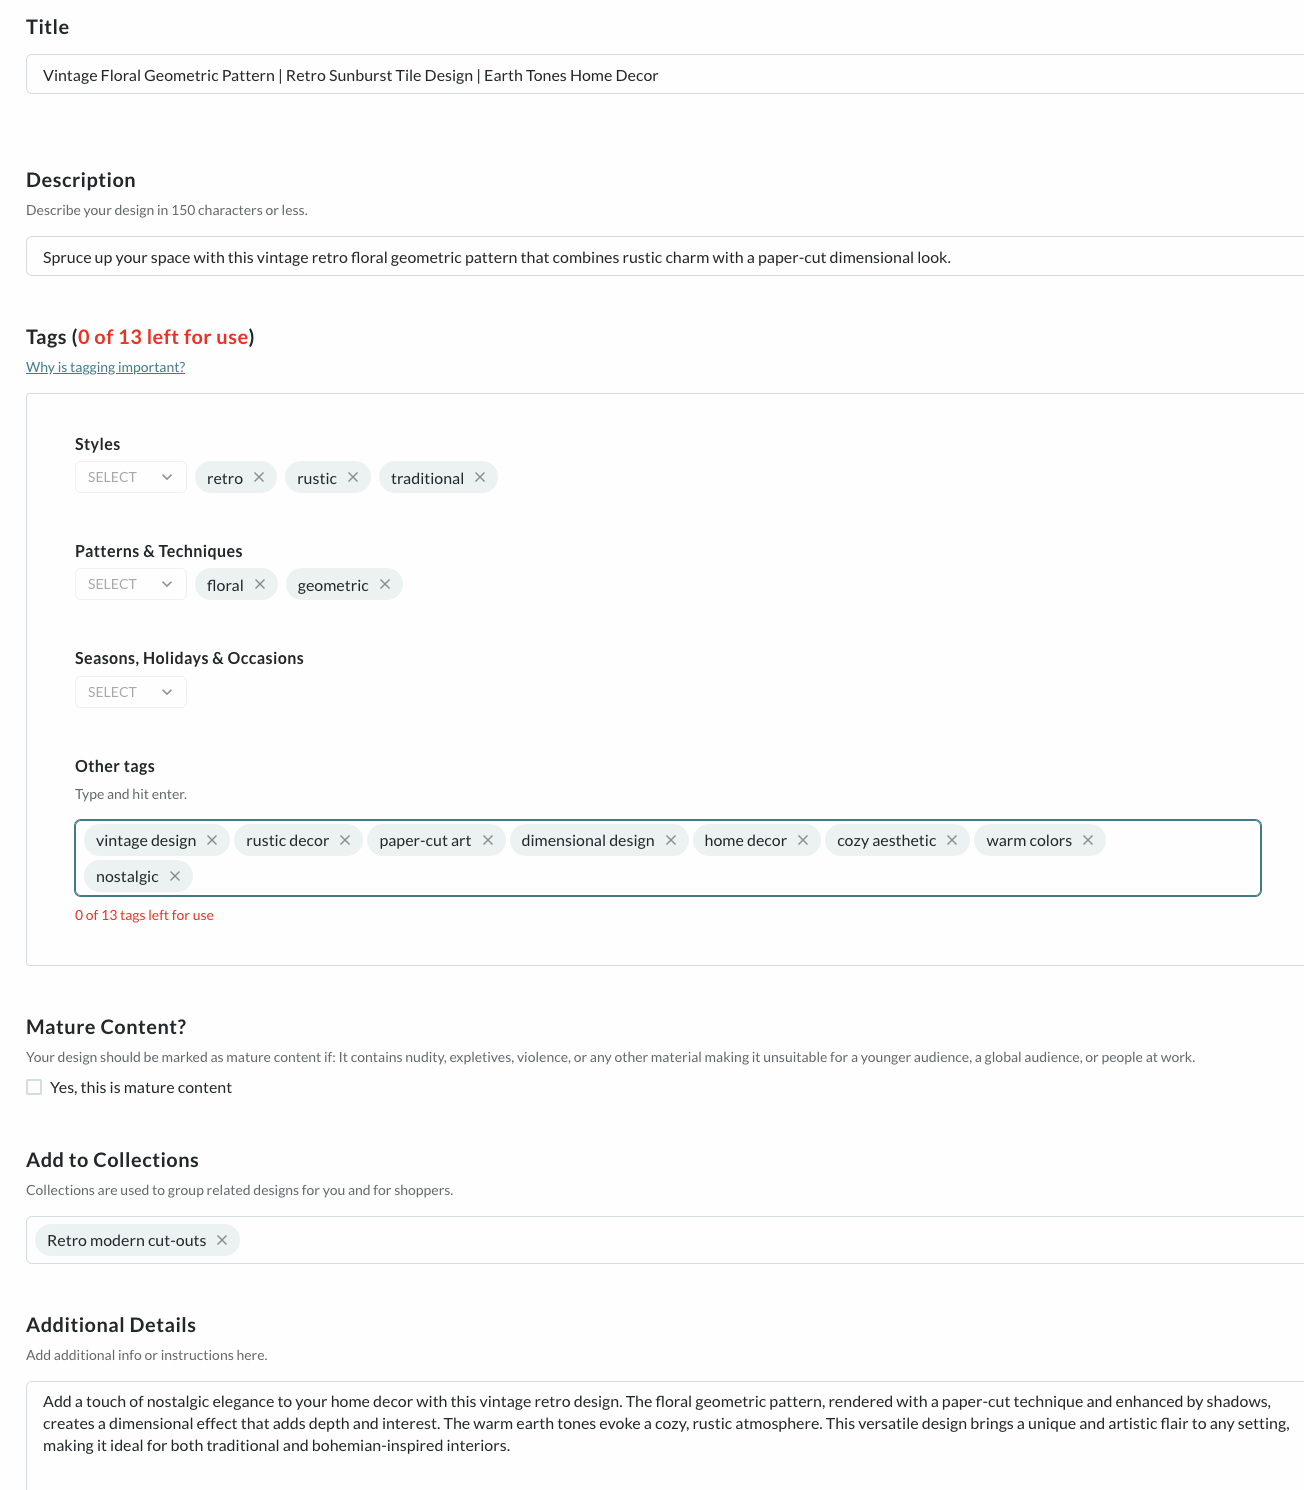Open Patterns & Techniques SELECT dropdown
This screenshot has width=1304, height=1490.
pyautogui.click(x=131, y=584)
